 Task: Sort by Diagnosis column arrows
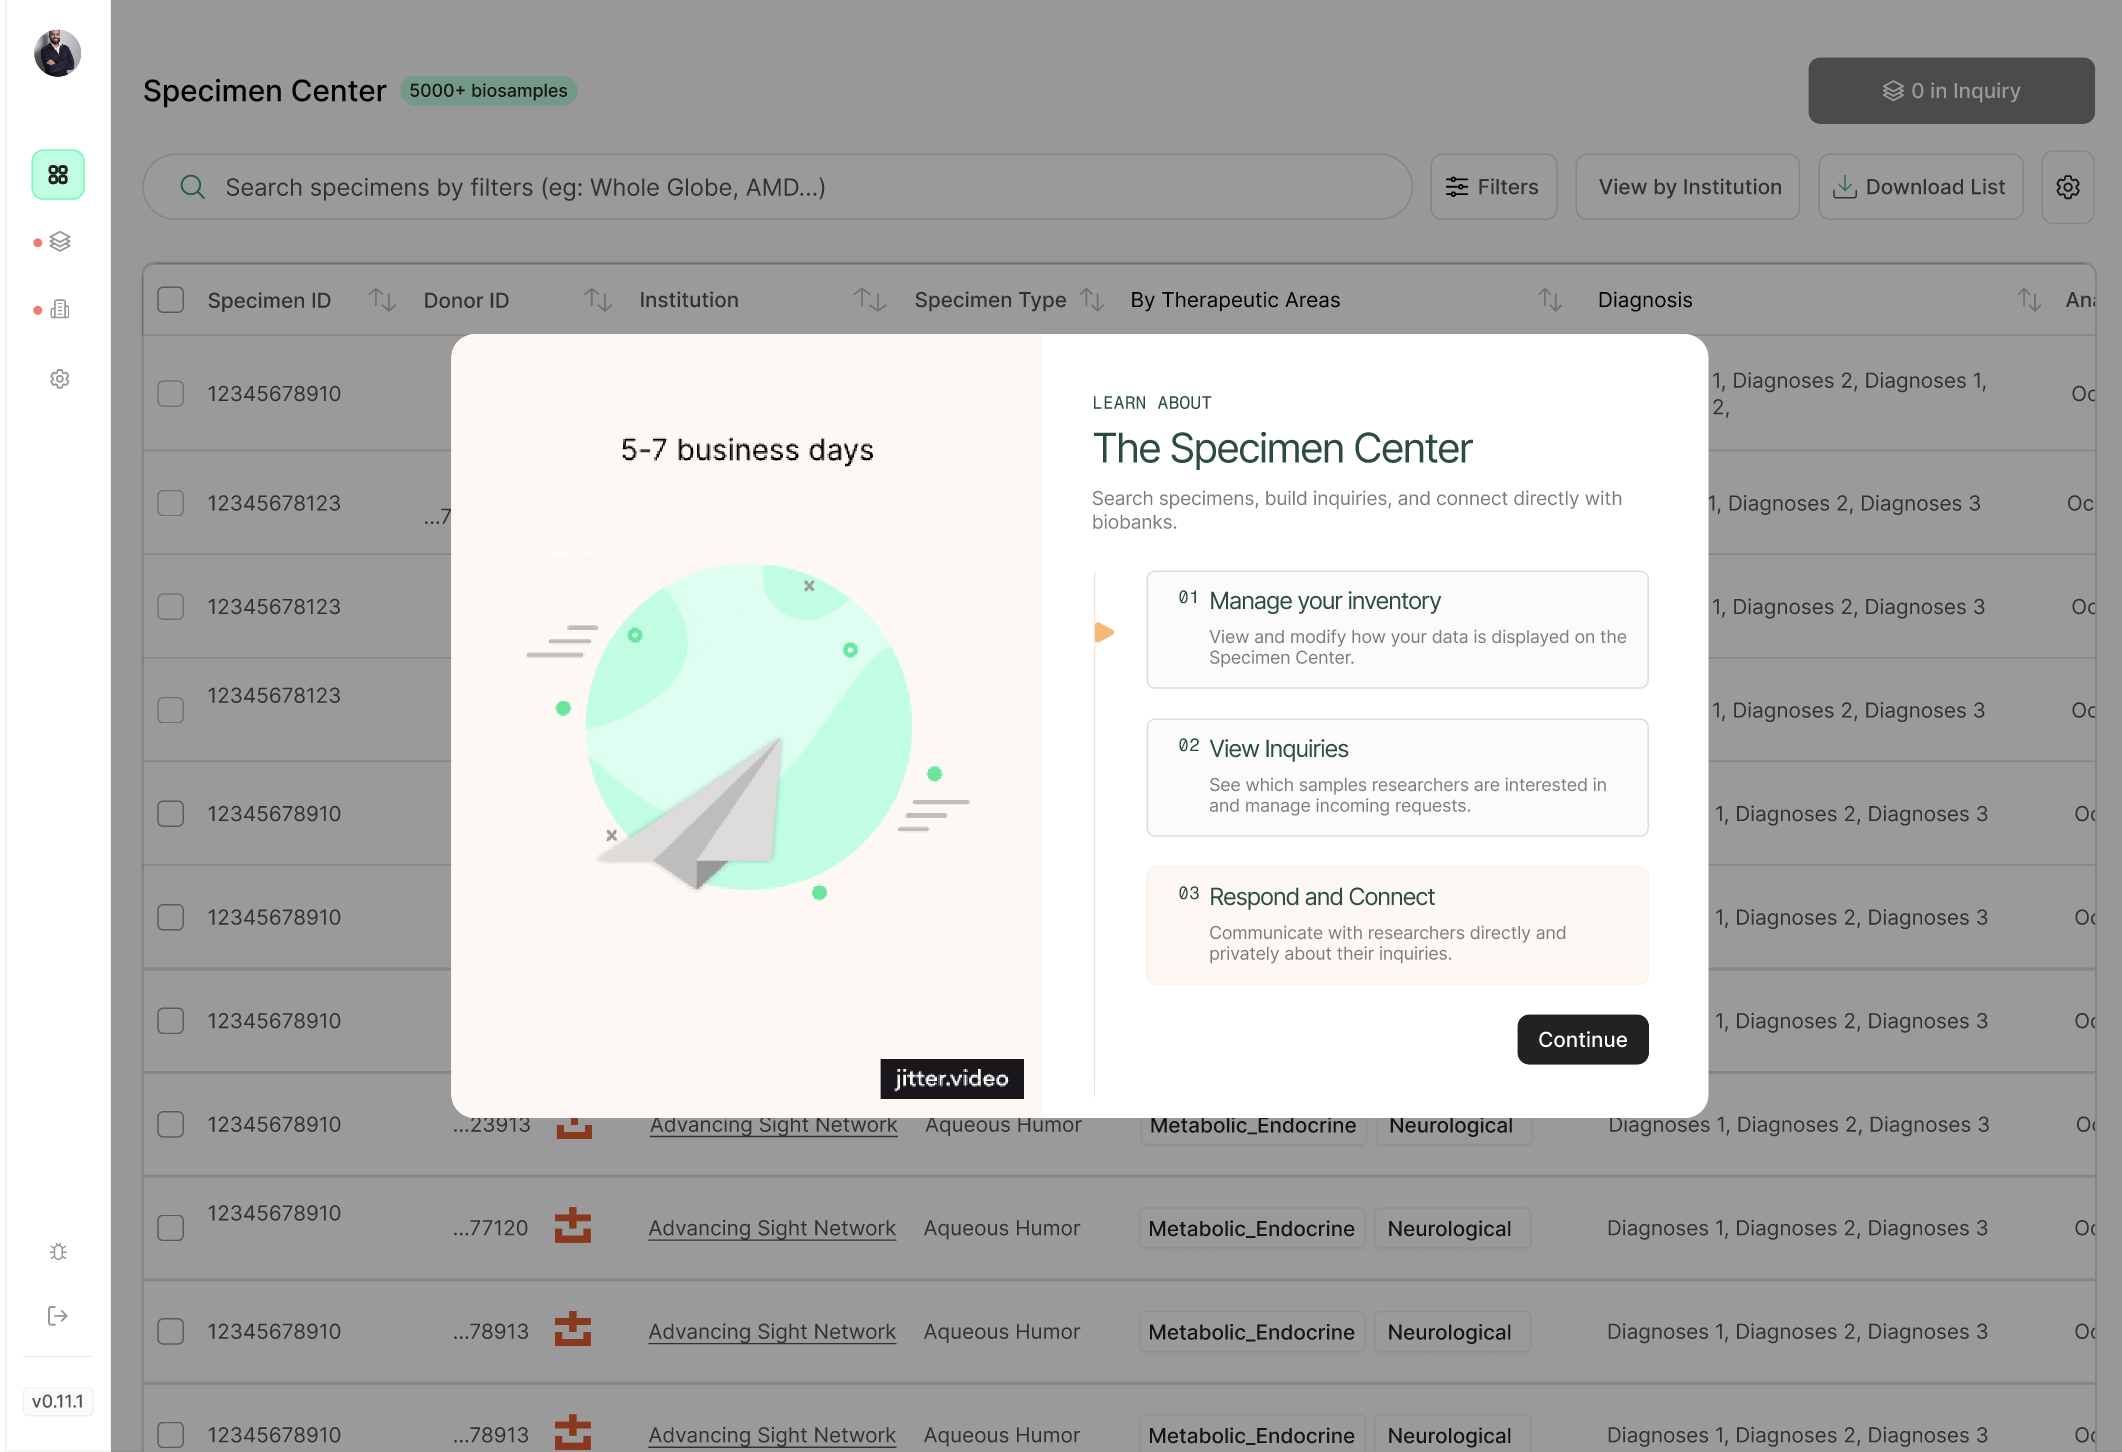pyautogui.click(x=2029, y=299)
